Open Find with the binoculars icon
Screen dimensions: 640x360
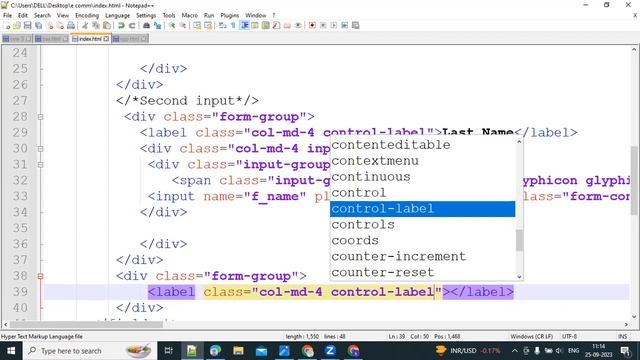coord(146,25)
